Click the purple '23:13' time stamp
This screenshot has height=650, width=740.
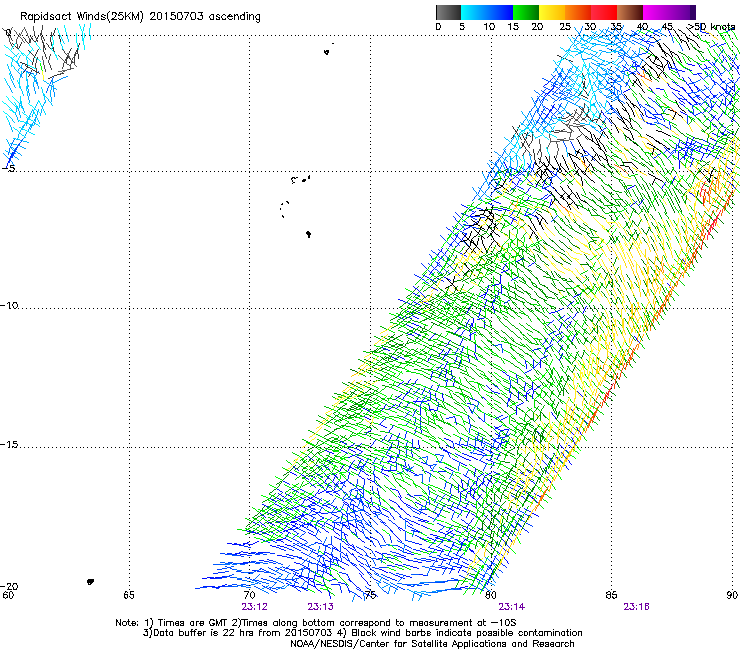pos(320,607)
